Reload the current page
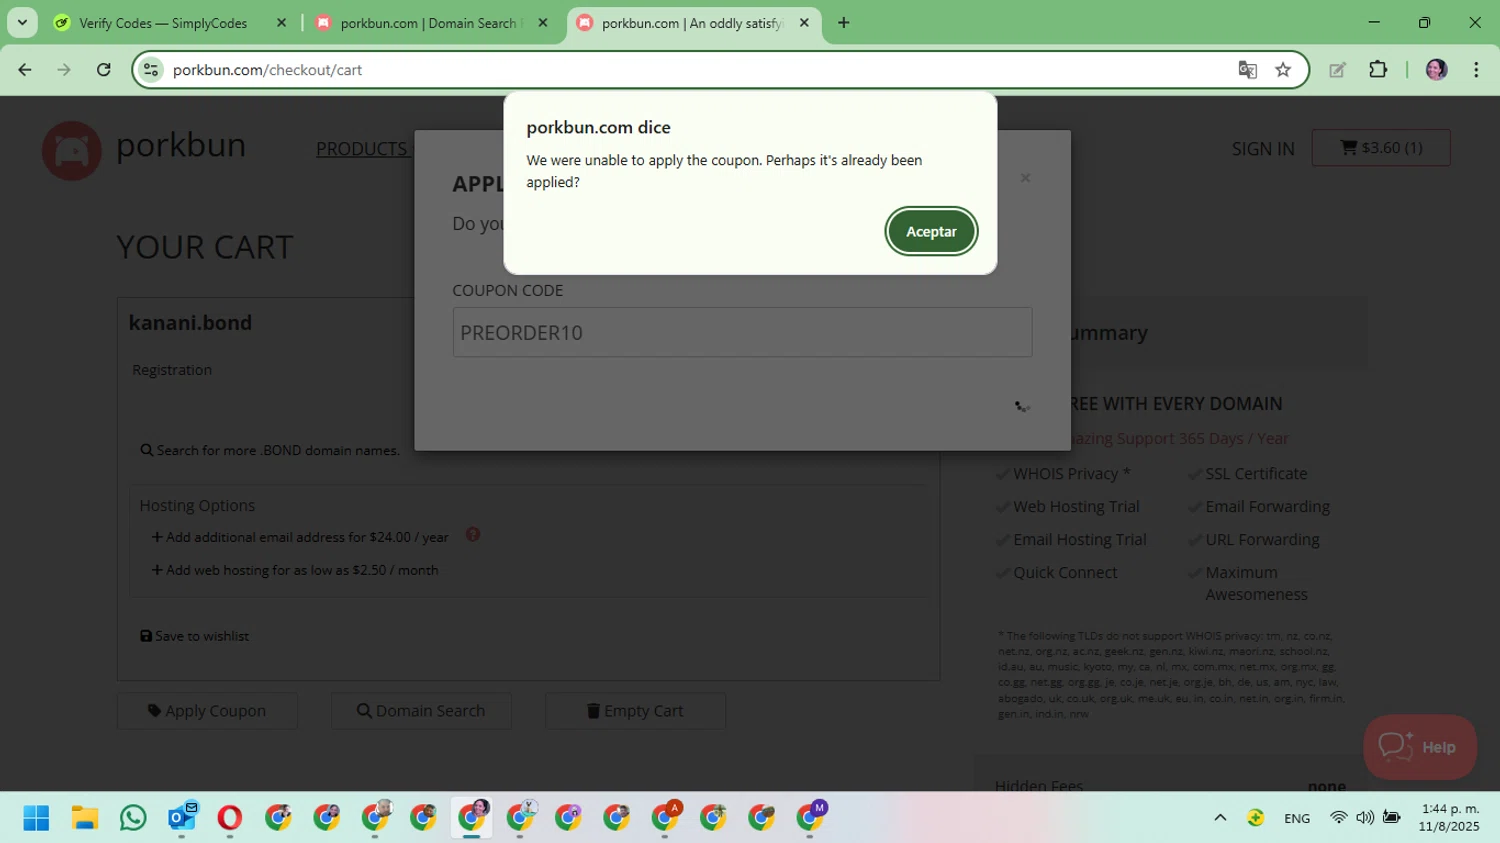The height and width of the screenshot is (843, 1500). click(x=103, y=70)
